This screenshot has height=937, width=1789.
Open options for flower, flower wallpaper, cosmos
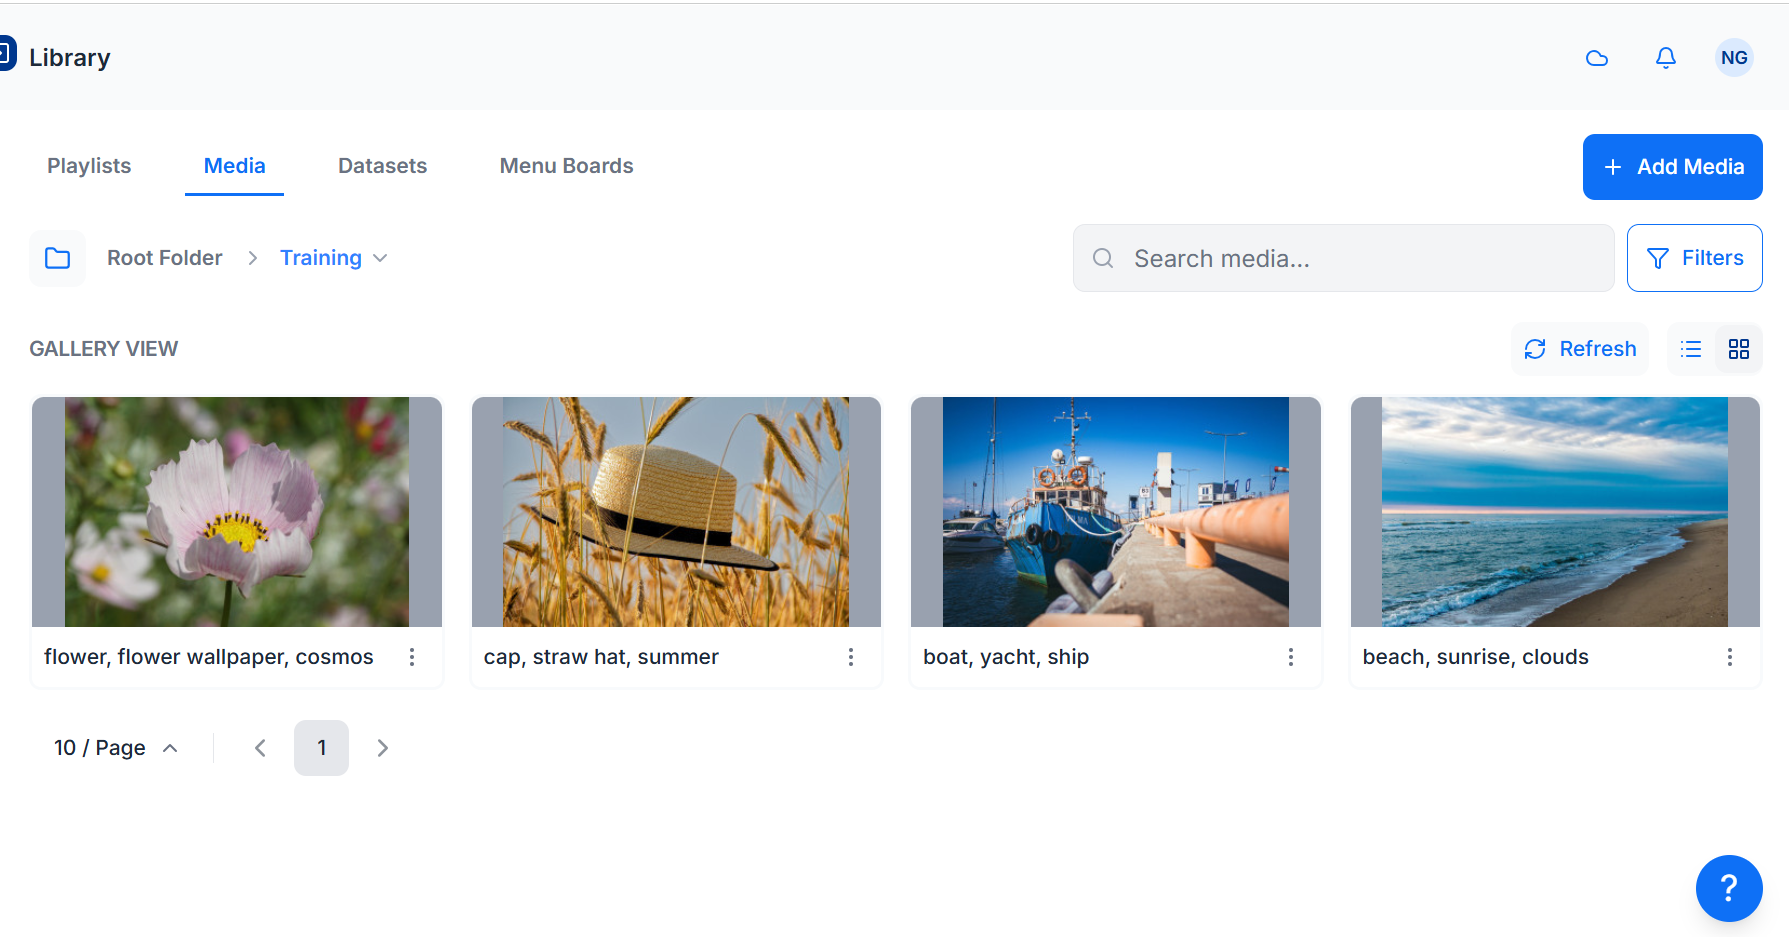412,657
